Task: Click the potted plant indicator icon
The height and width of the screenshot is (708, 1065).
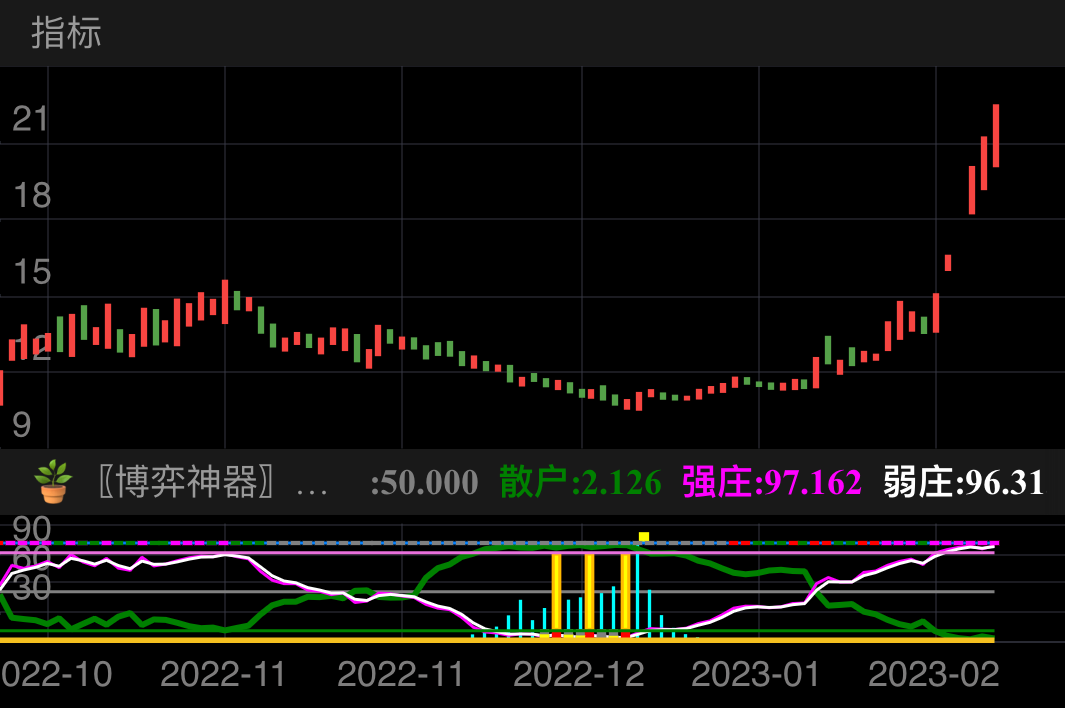Action: click(53, 482)
